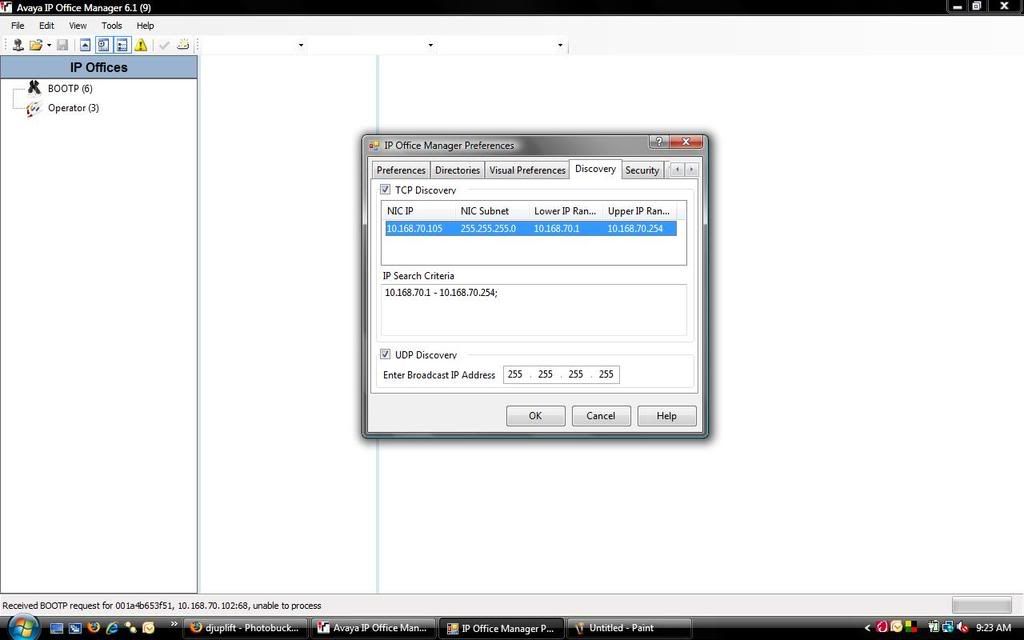Open the first toolbar combo box dropdown
This screenshot has height=640, width=1024.
point(300,45)
